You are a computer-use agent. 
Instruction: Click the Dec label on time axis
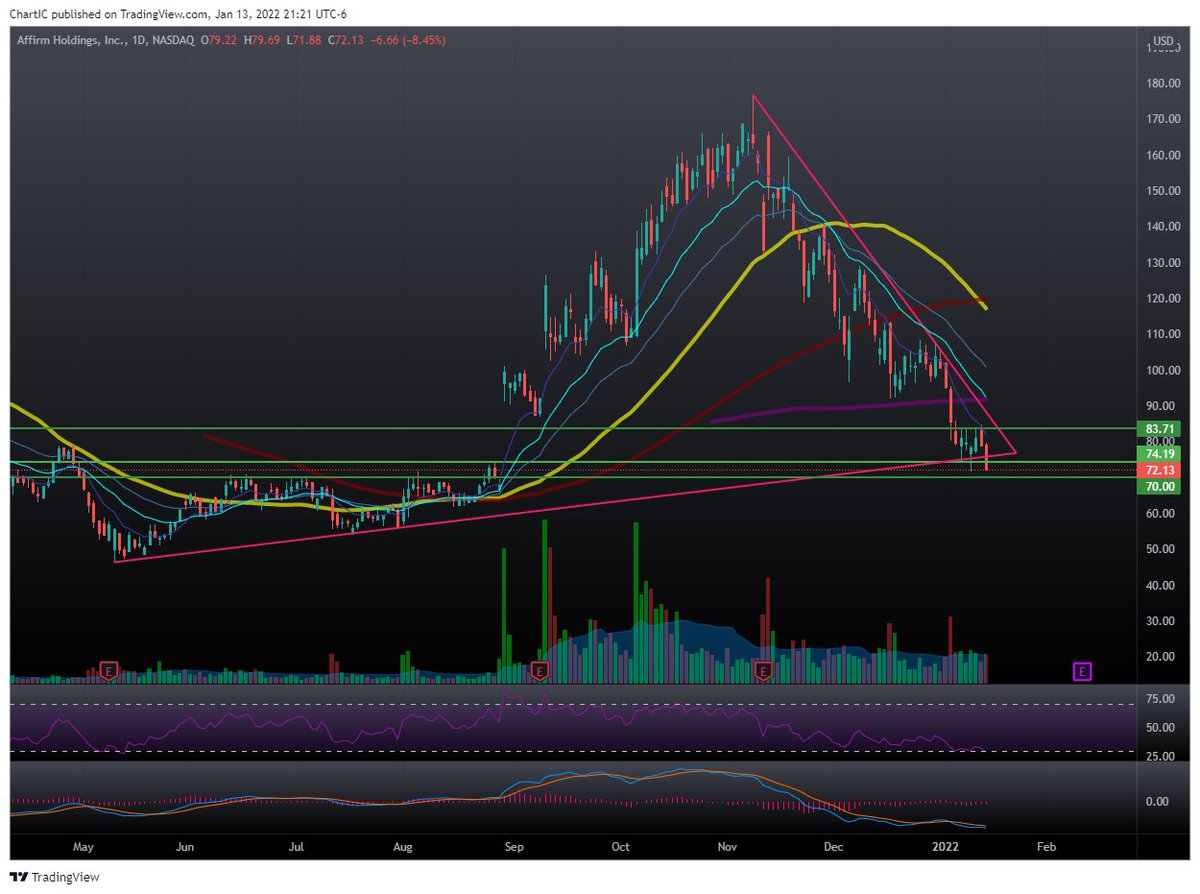(x=835, y=846)
